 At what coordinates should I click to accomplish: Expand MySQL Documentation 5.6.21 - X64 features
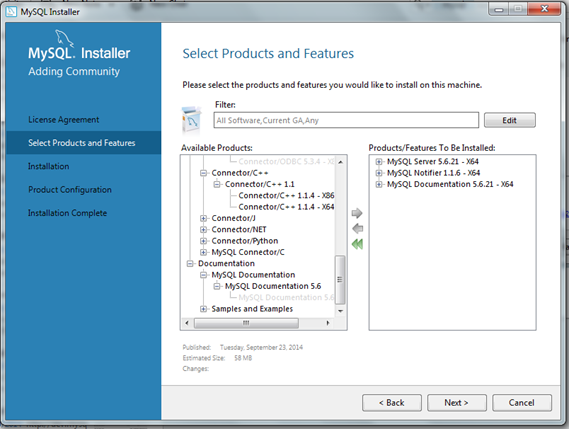click(x=379, y=184)
